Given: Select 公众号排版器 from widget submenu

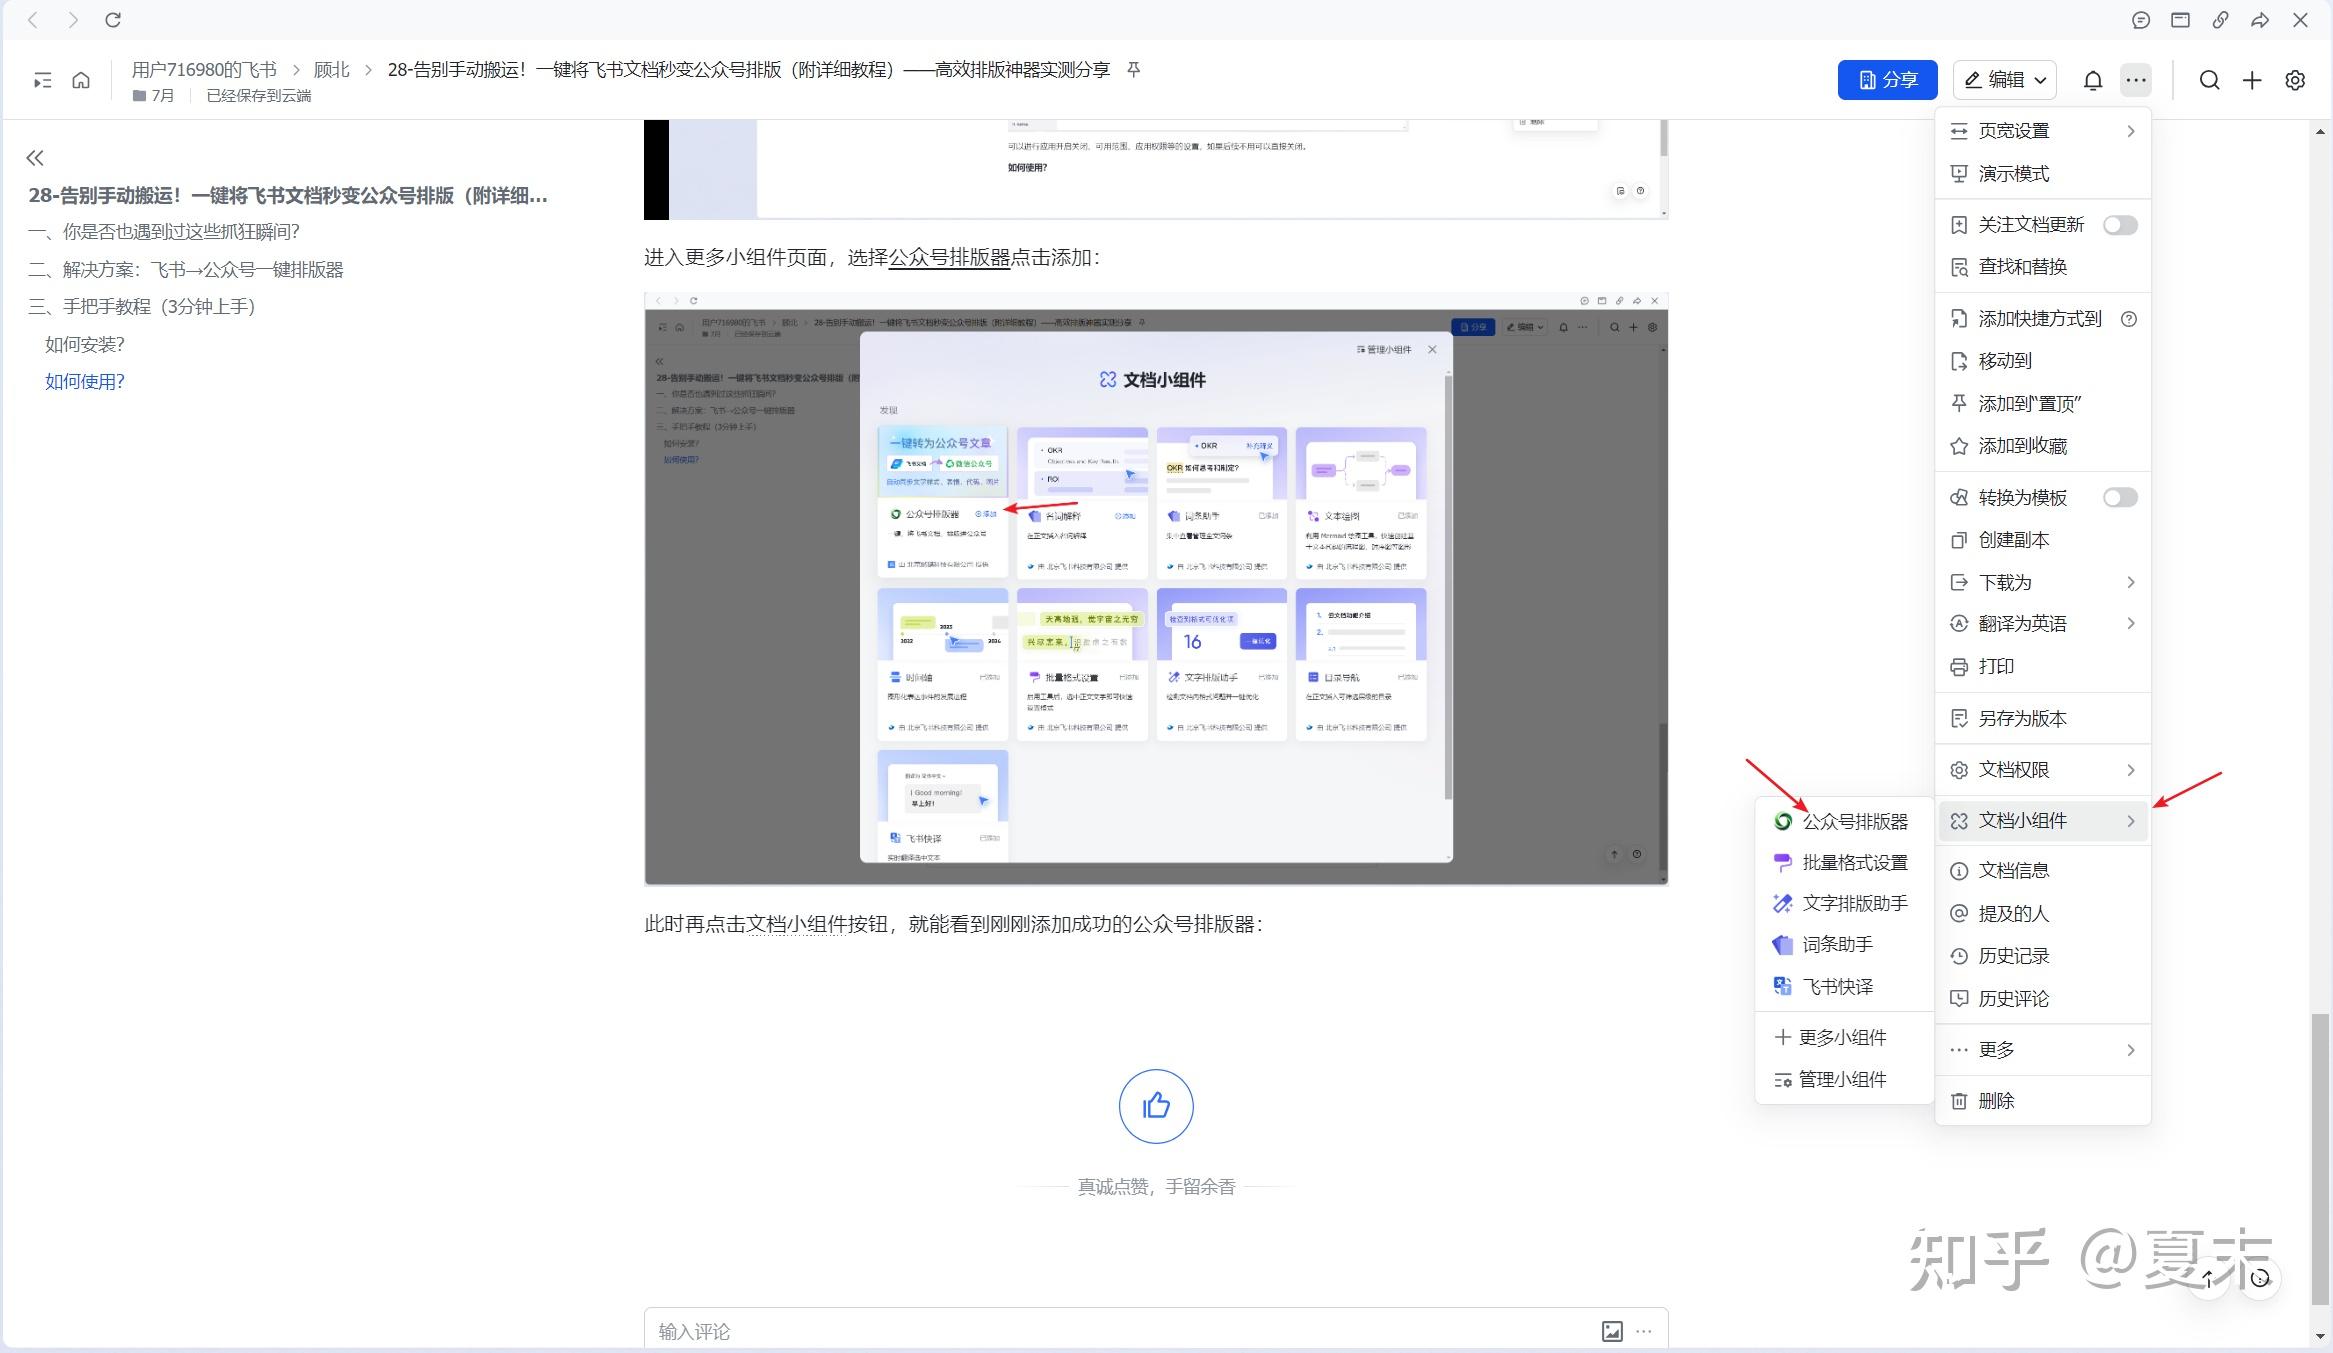Looking at the screenshot, I should tap(1853, 822).
